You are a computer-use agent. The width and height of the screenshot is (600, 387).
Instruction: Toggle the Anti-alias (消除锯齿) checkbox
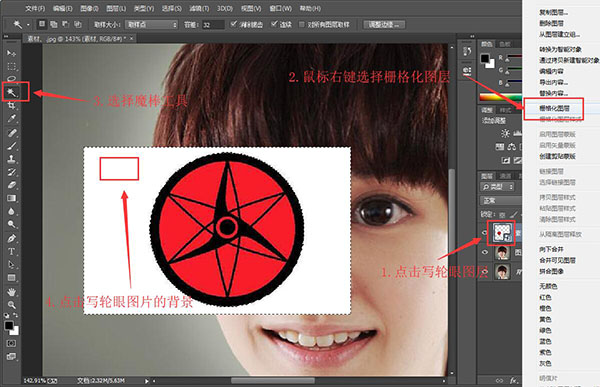click(x=234, y=24)
